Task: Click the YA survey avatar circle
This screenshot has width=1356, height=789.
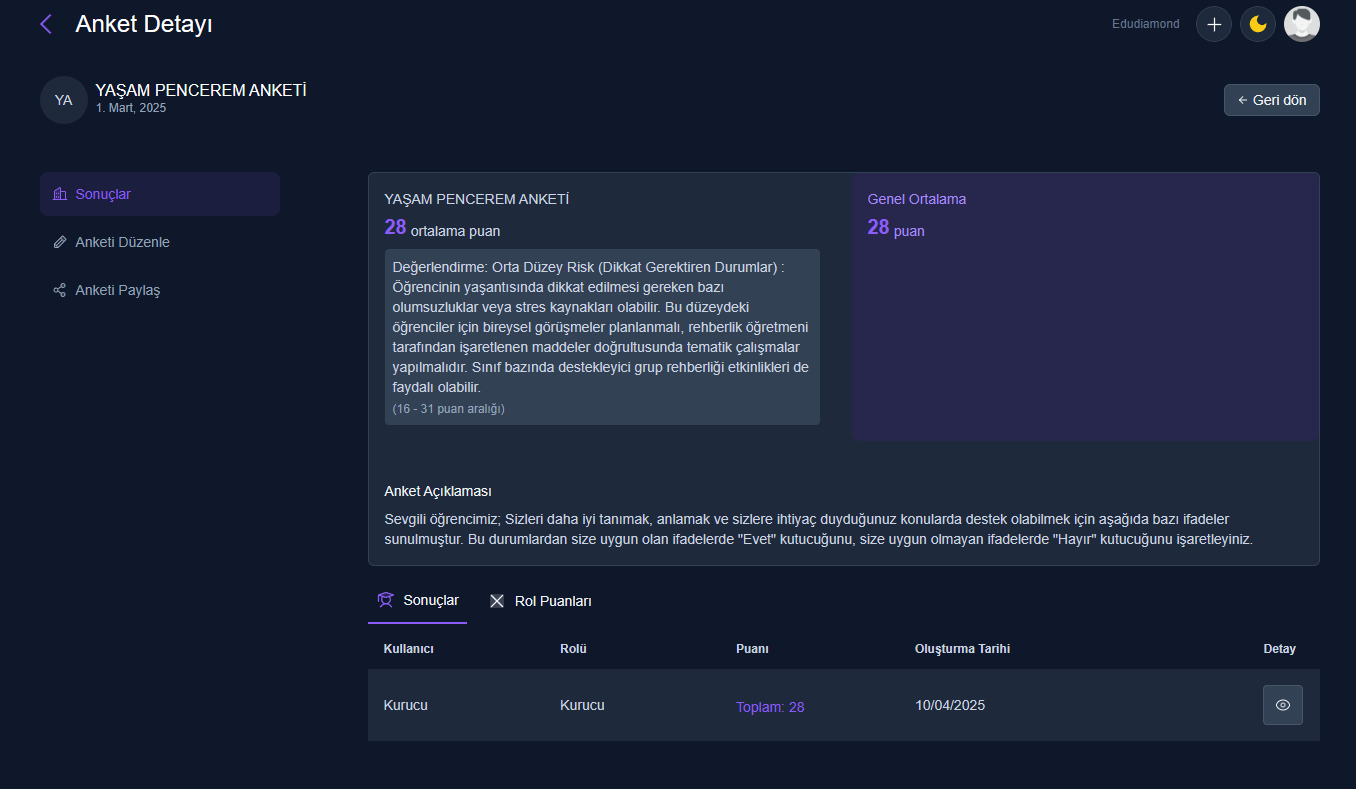Action: tap(63, 100)
